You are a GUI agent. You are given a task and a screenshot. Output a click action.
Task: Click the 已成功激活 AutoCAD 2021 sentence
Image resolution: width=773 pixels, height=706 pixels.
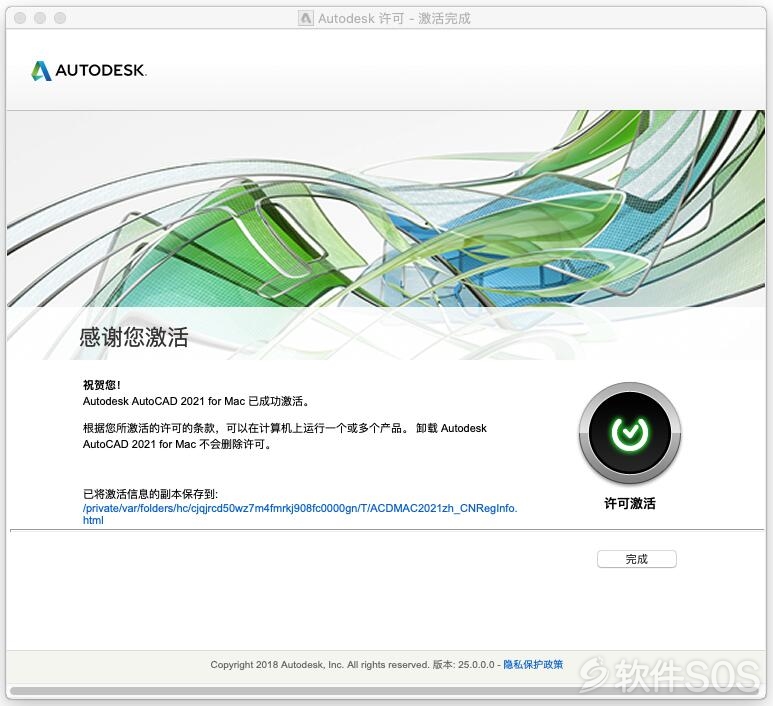click(196, 401)
